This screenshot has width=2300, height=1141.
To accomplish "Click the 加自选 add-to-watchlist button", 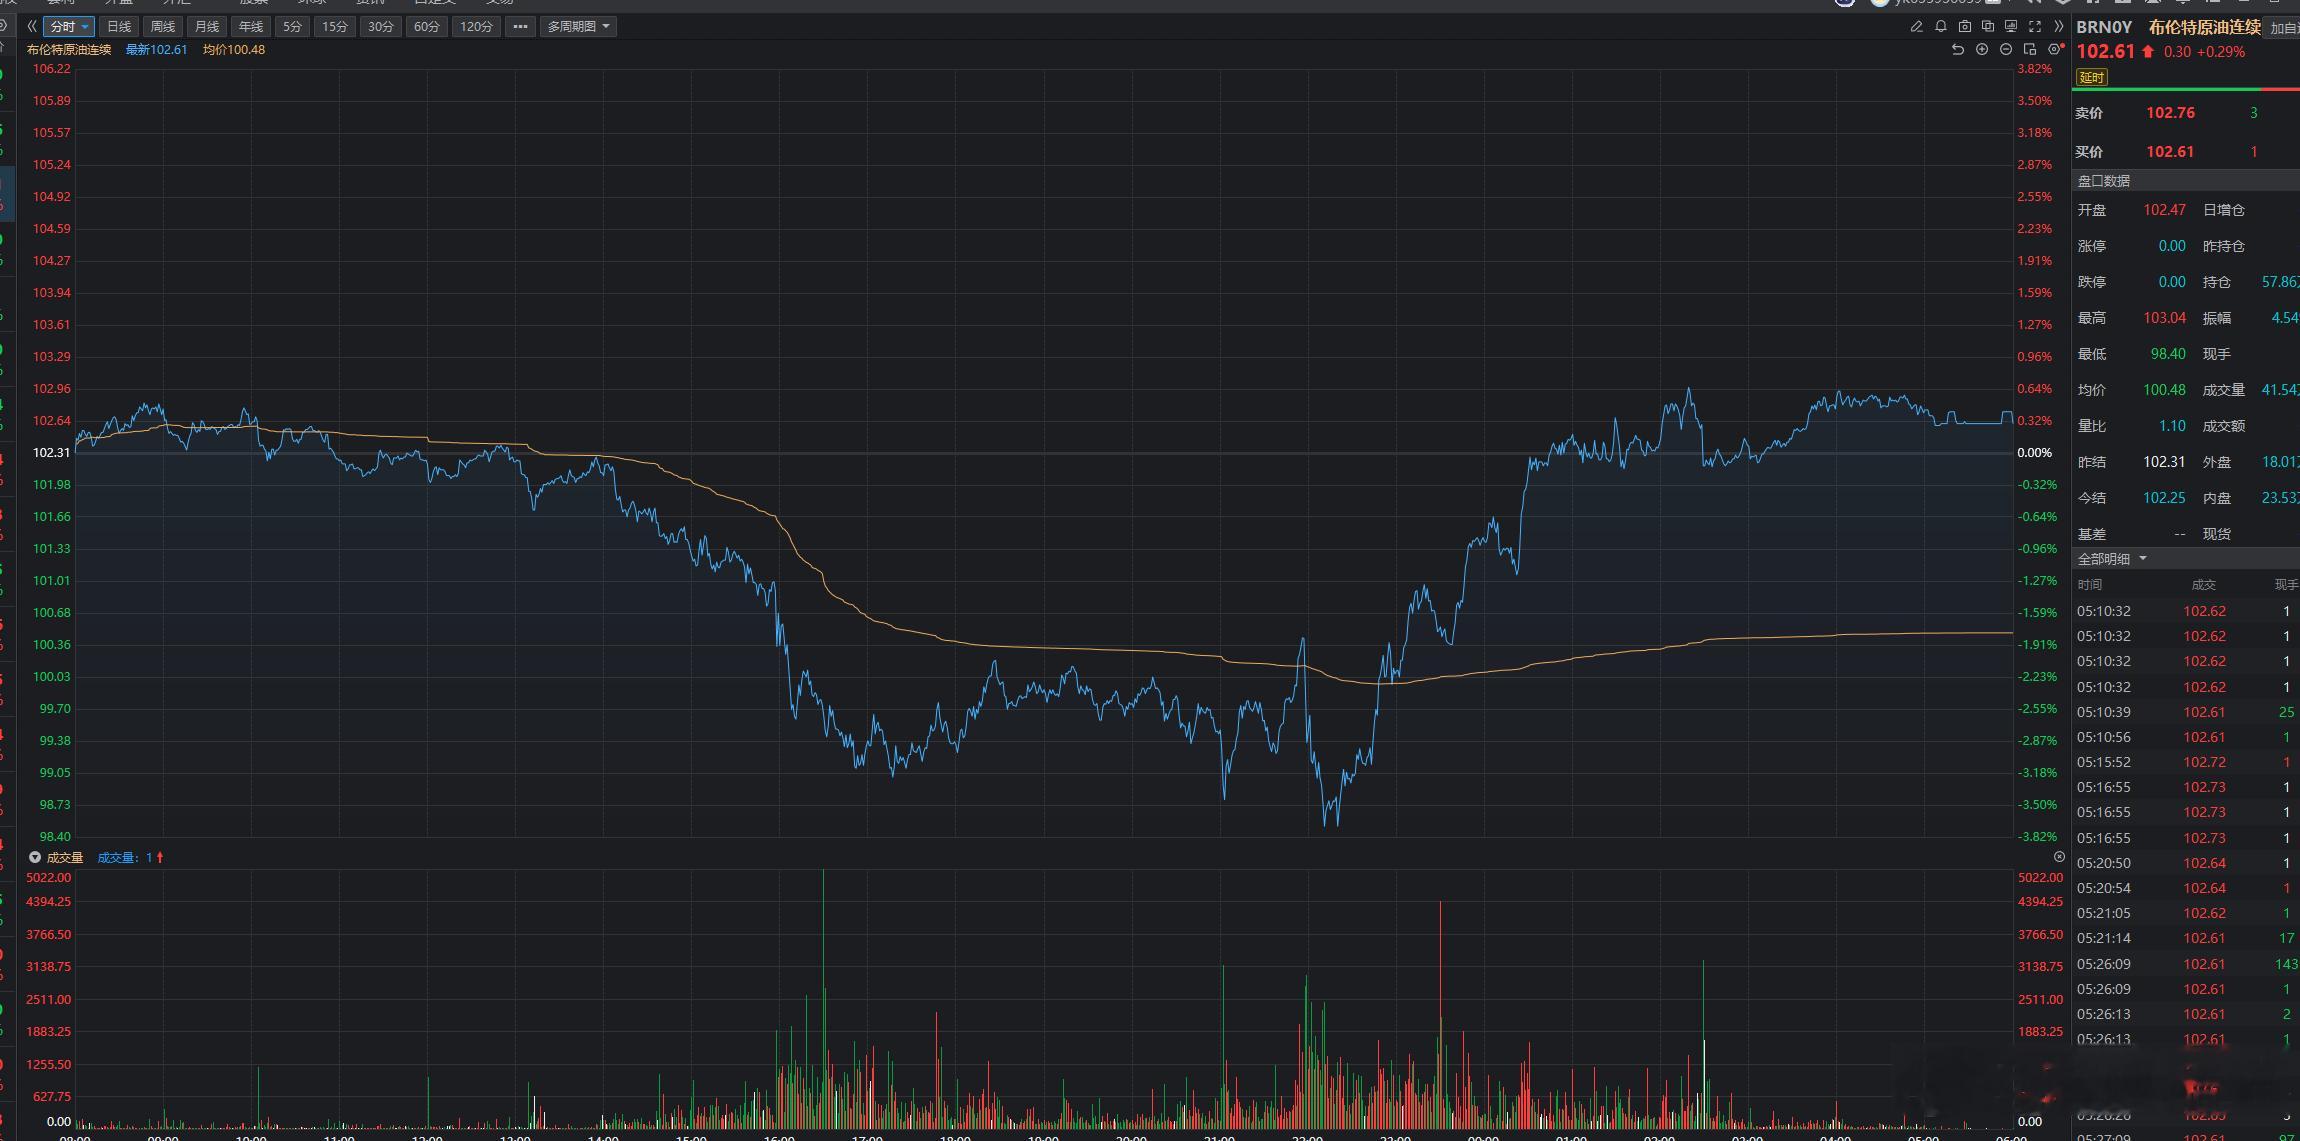I will tap(2283, 28).
